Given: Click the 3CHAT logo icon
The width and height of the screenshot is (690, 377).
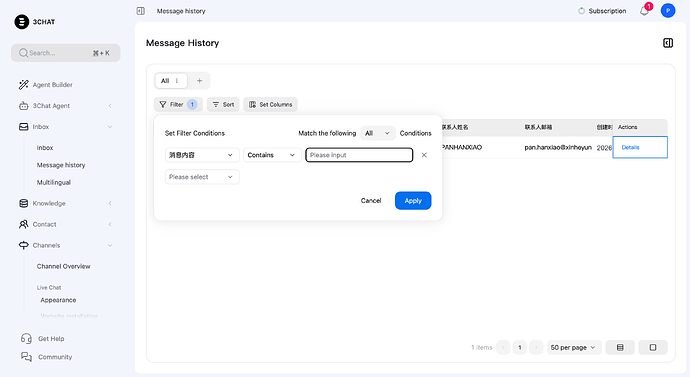Looking at the screenshot, I should (22, 22).
